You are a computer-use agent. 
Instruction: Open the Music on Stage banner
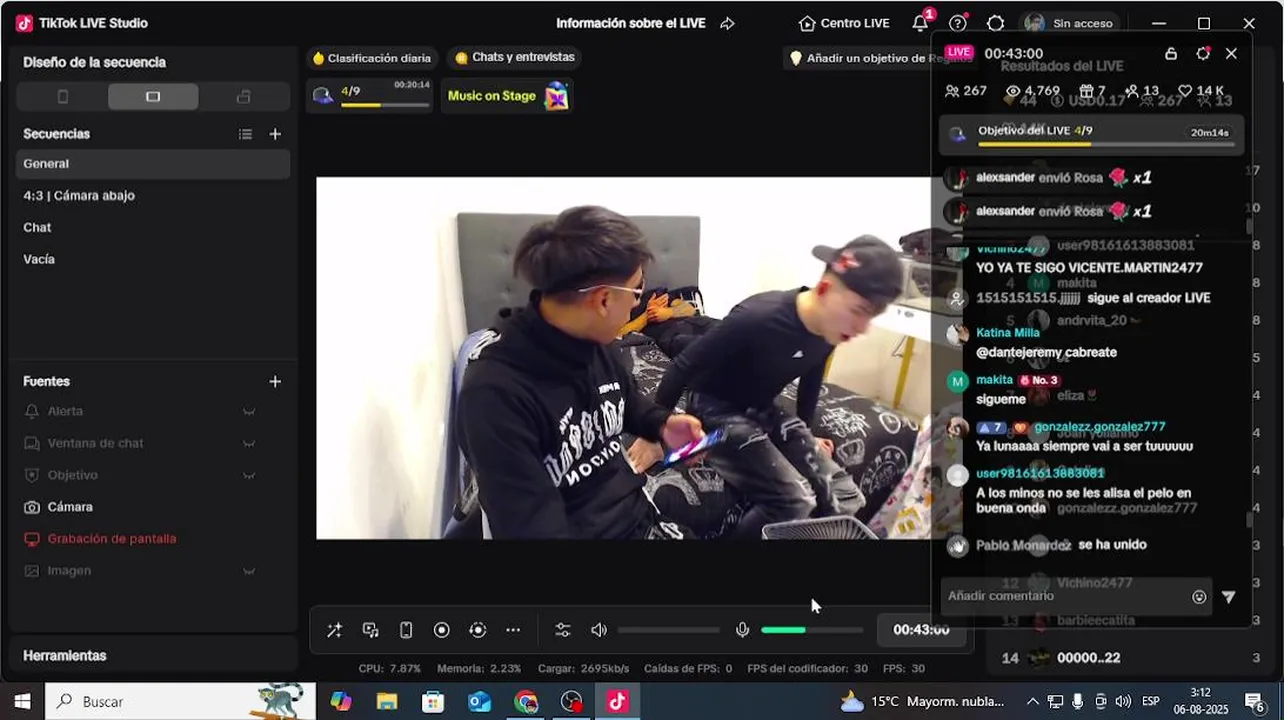(x=508, y=96)
